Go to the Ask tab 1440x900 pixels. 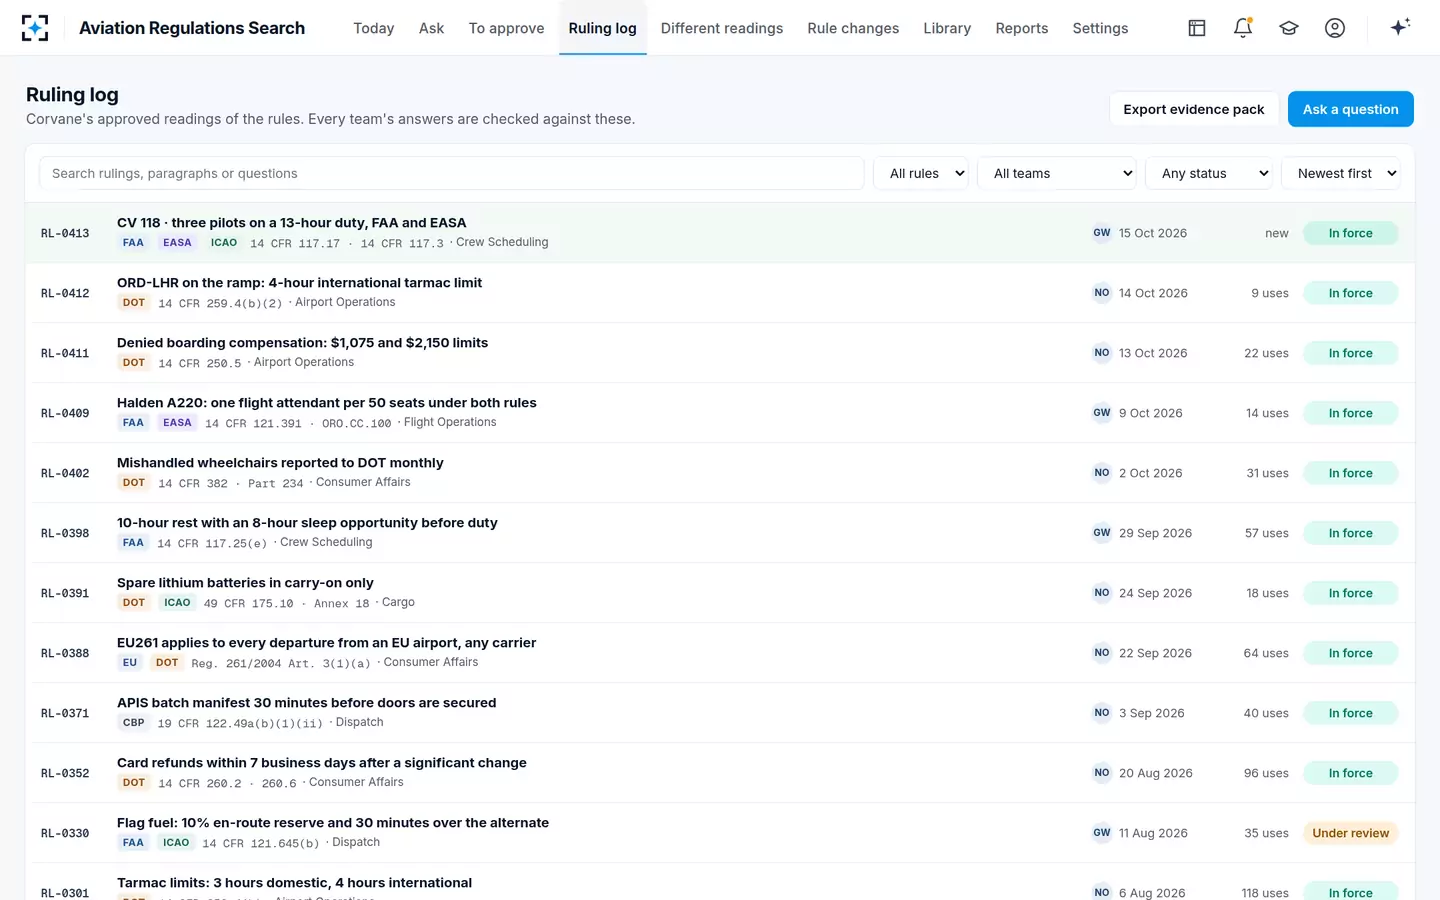tap(432, 28)
